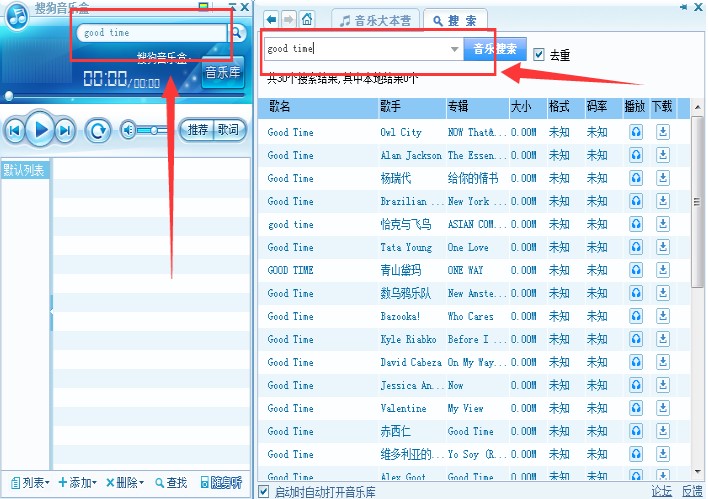The image size is (708, 499).
Task: Download the Who Cares album song
Action: (662, 317)
